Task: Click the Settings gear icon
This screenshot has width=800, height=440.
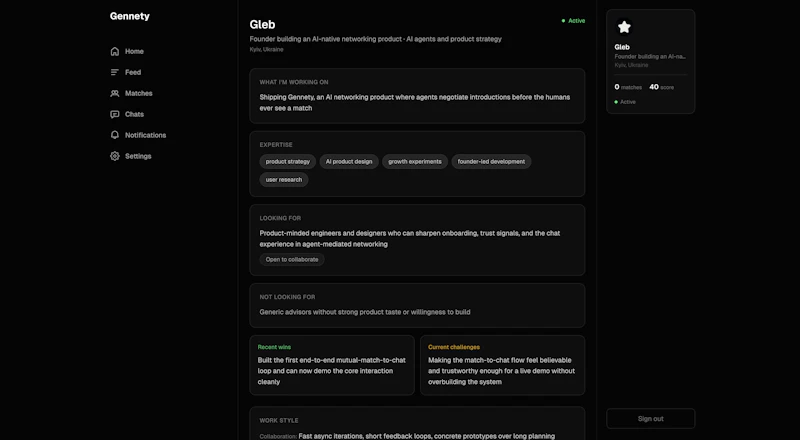Action: point(115,156)
